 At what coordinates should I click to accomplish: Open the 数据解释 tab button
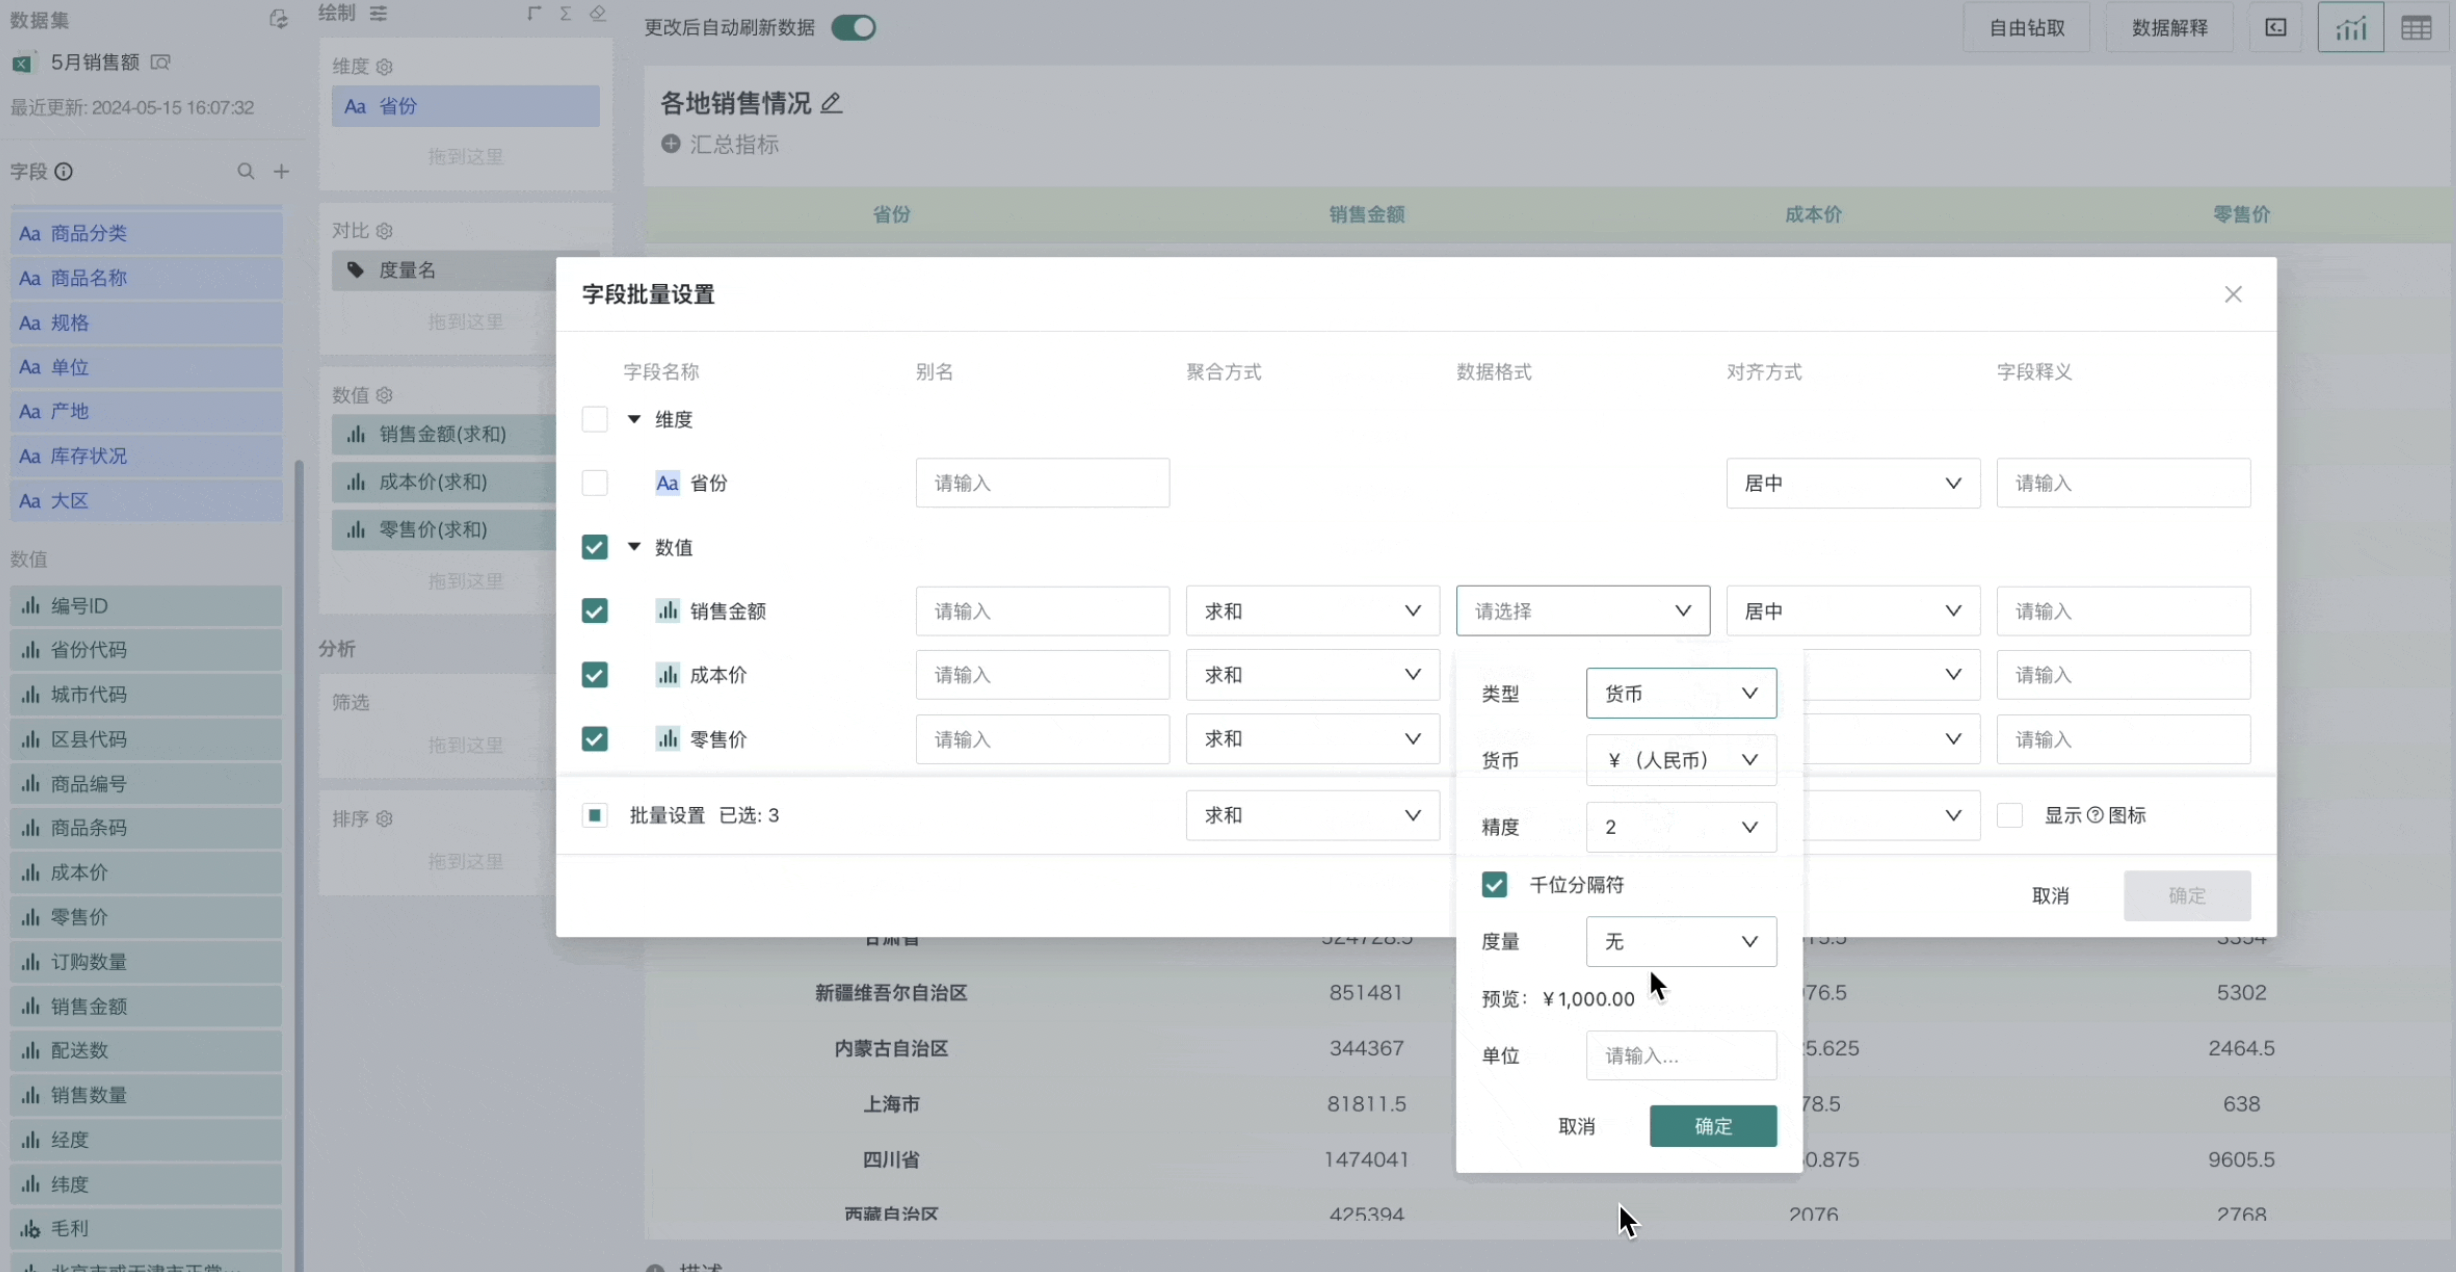click(2169, 28)
